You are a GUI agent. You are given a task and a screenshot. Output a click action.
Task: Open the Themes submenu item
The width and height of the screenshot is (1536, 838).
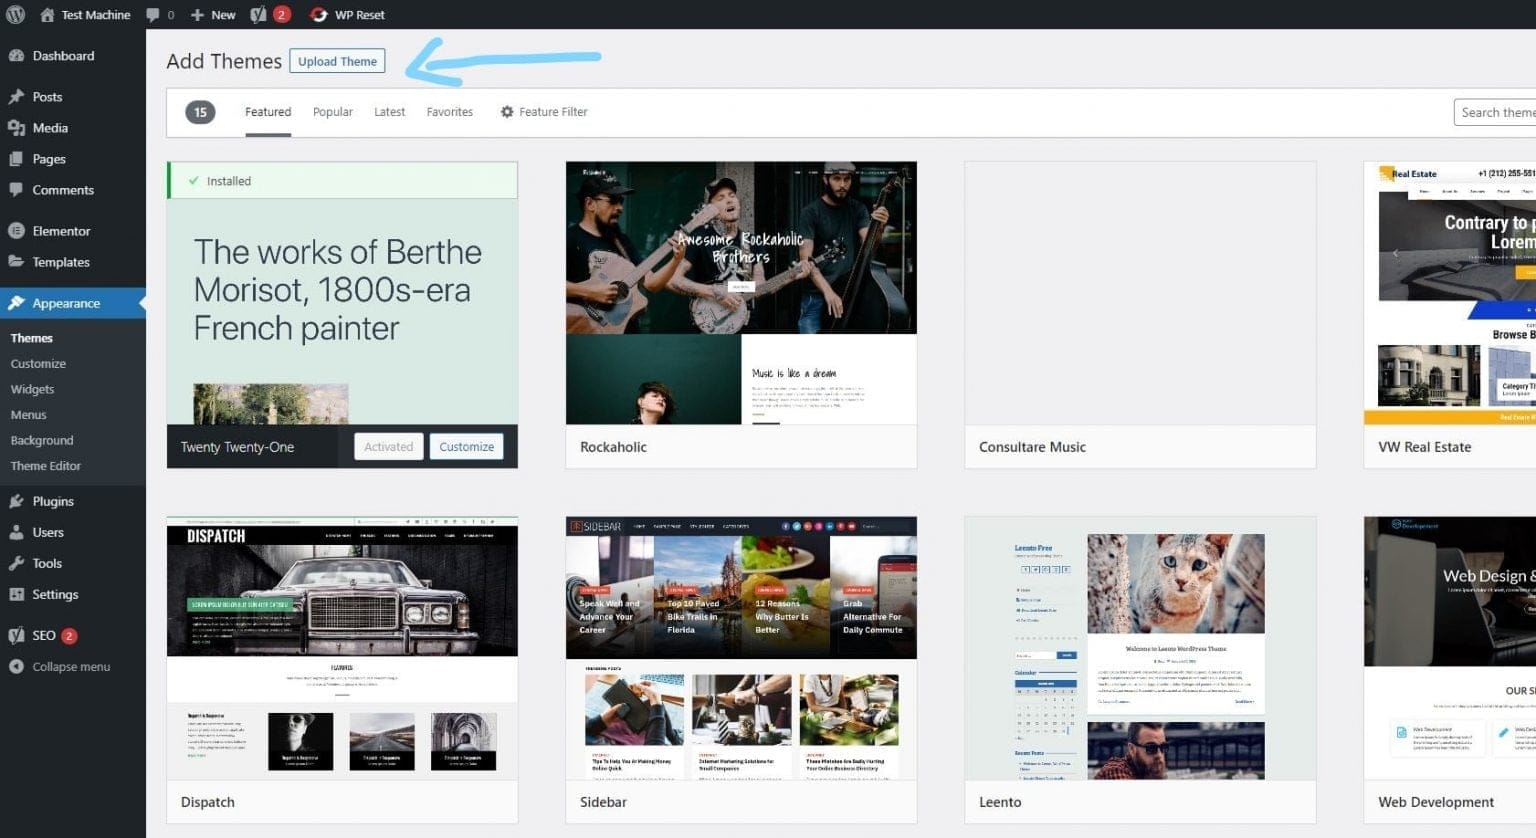coord(32,338)
